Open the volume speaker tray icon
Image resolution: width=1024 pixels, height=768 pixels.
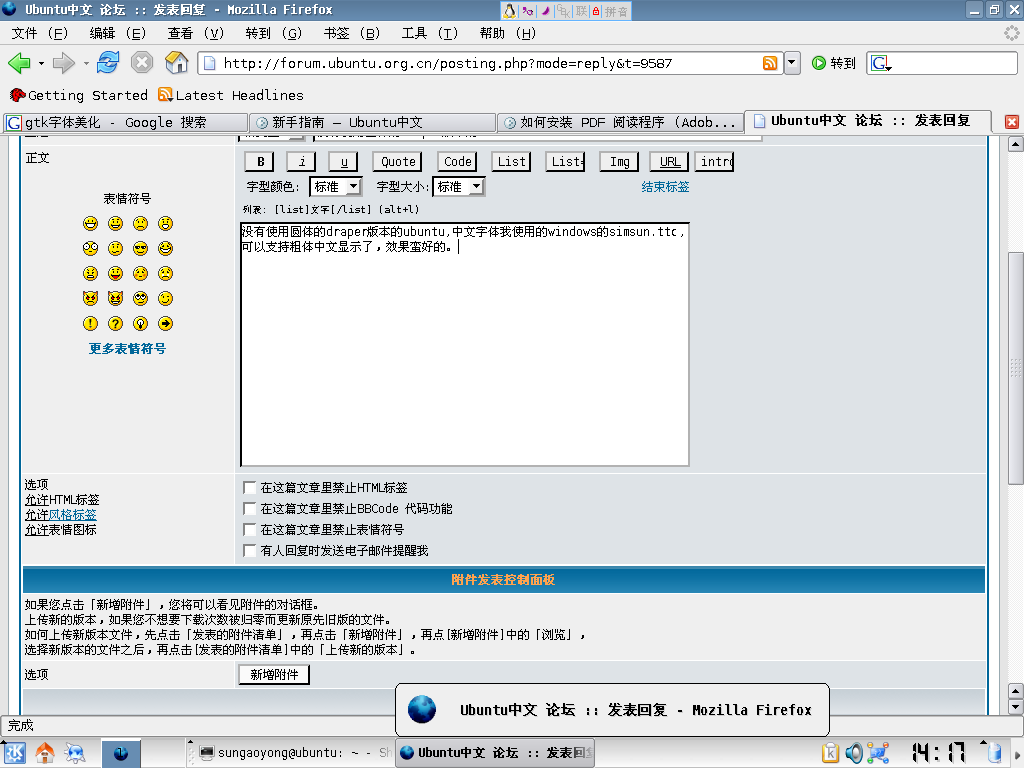854,753
